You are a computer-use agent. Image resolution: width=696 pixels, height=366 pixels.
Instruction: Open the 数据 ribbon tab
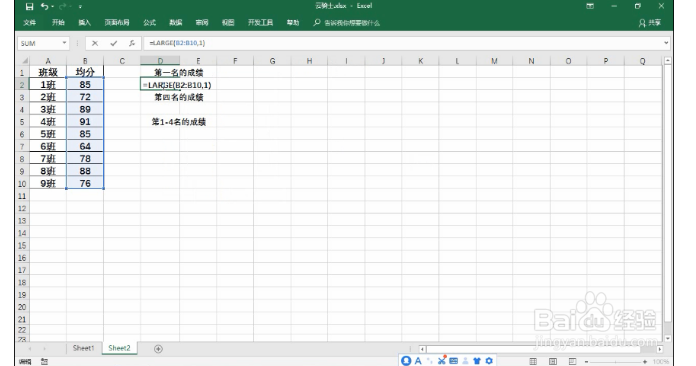click(176, 23)
